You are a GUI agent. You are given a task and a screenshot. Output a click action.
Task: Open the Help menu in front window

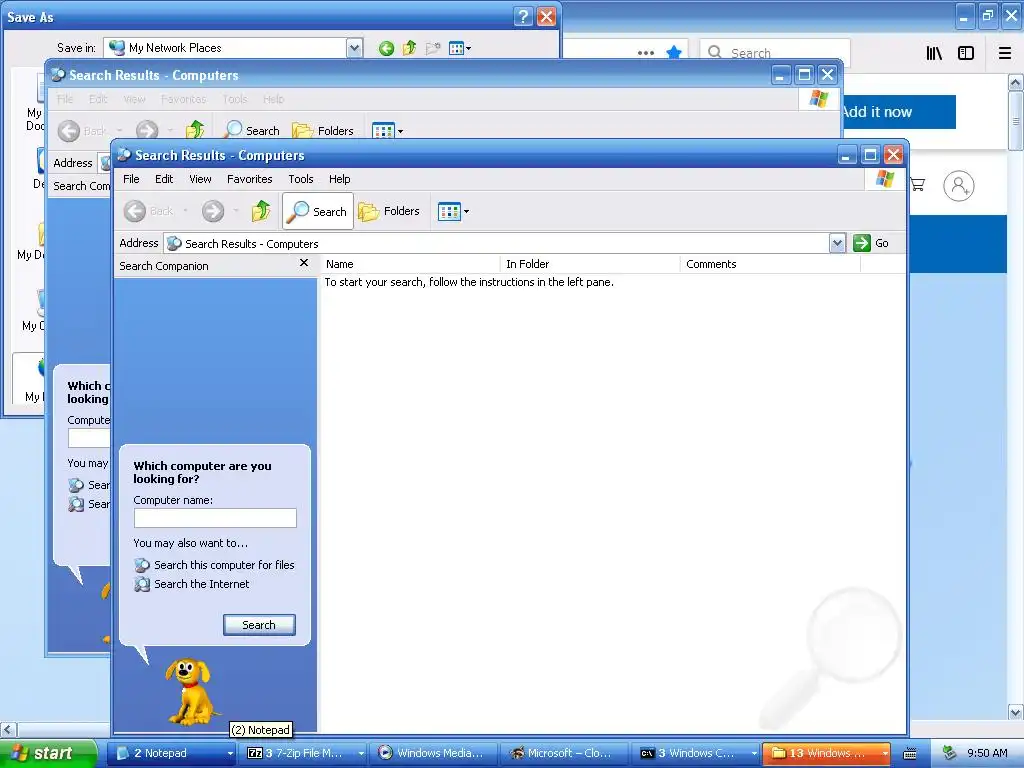point(340,179)
